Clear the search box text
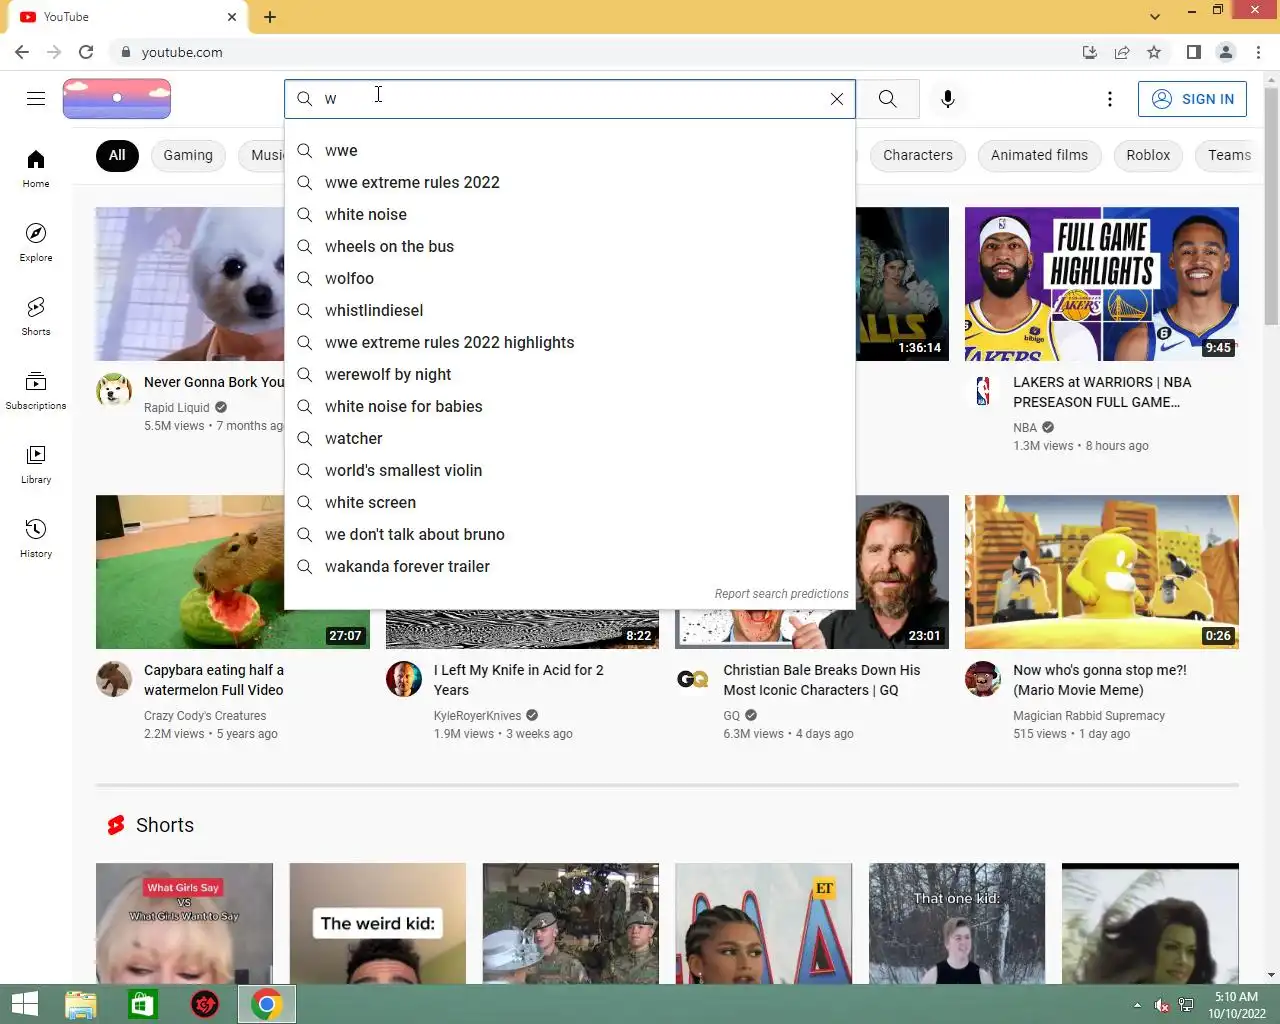 click(x=837, y=99)
